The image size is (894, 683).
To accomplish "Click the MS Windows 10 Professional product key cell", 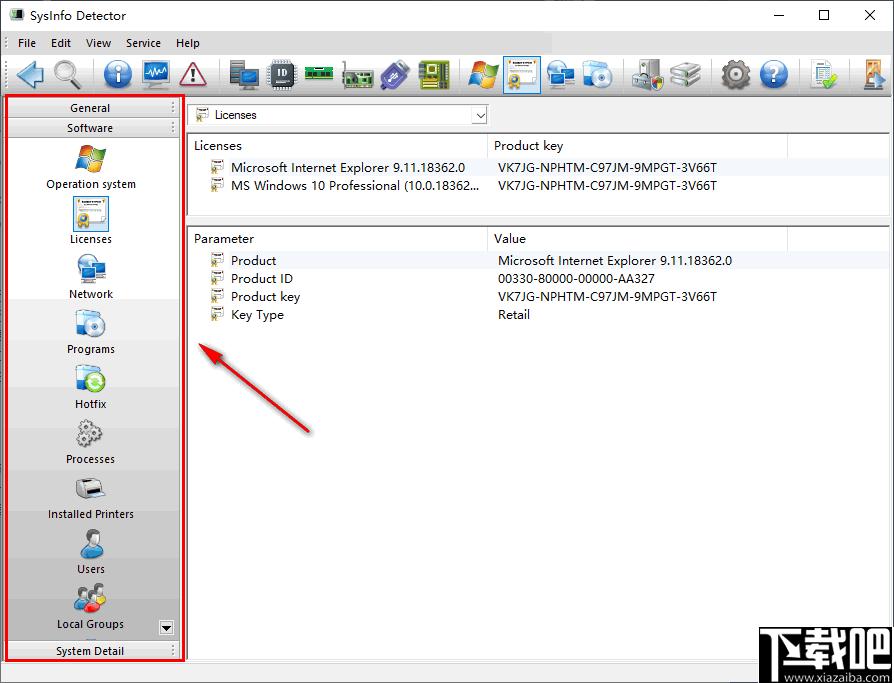I will tap(607, 186).
